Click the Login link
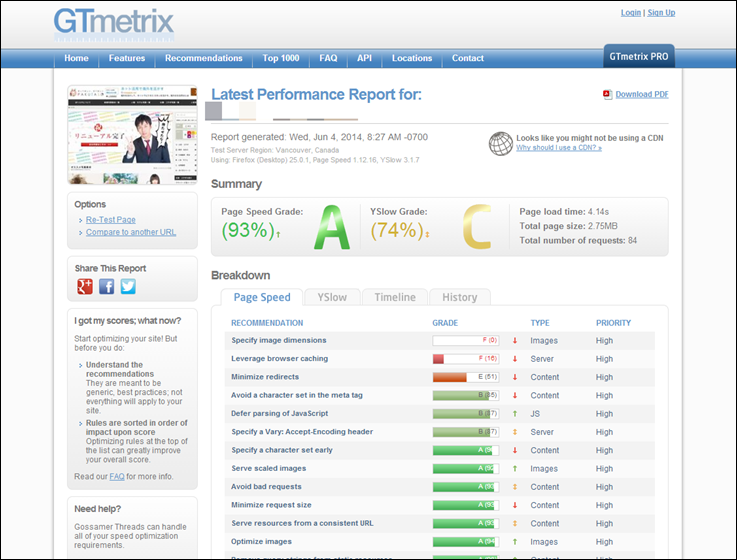This screenshot has height=560, width=737. pos(631,13)
